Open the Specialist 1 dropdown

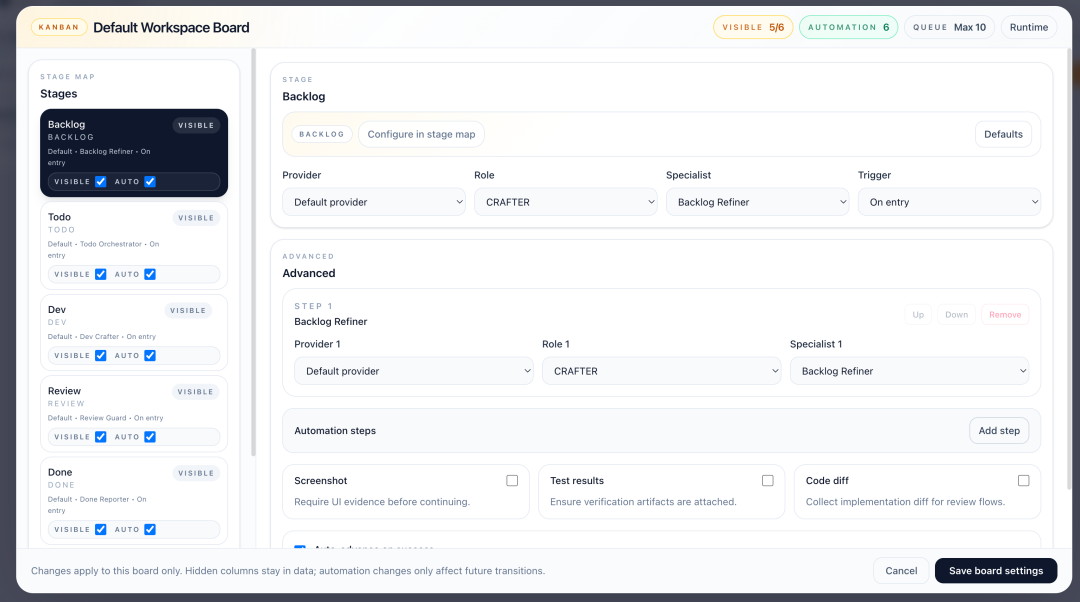point(910,371)
